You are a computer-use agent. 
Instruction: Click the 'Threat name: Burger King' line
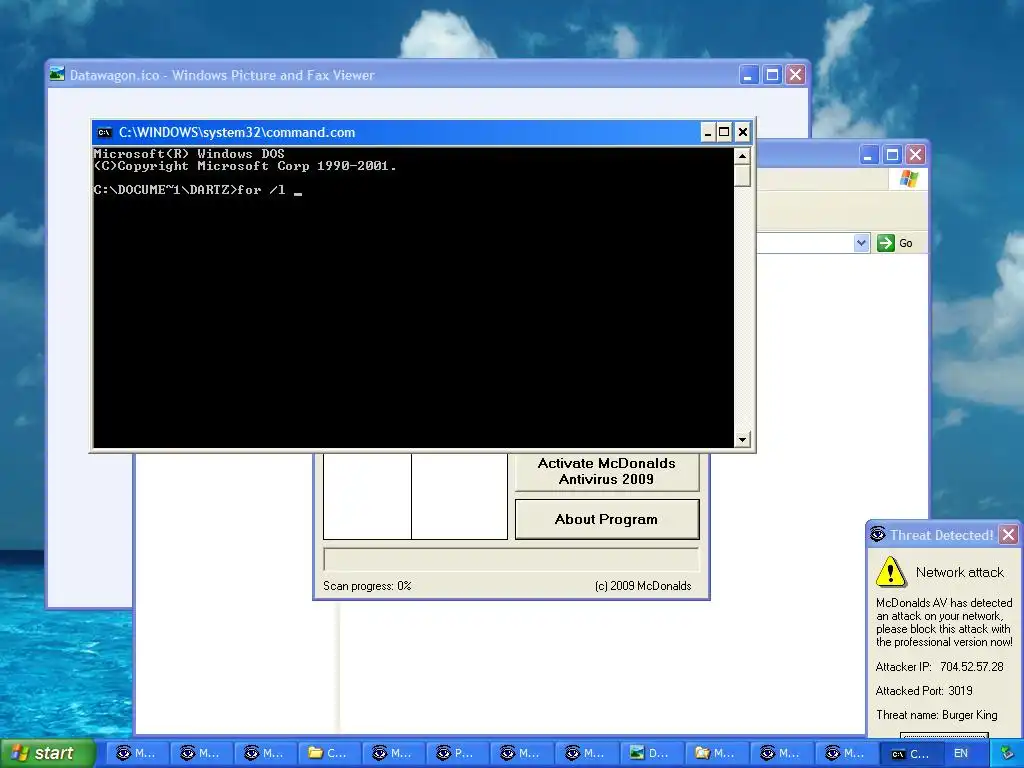click(936, 715)
